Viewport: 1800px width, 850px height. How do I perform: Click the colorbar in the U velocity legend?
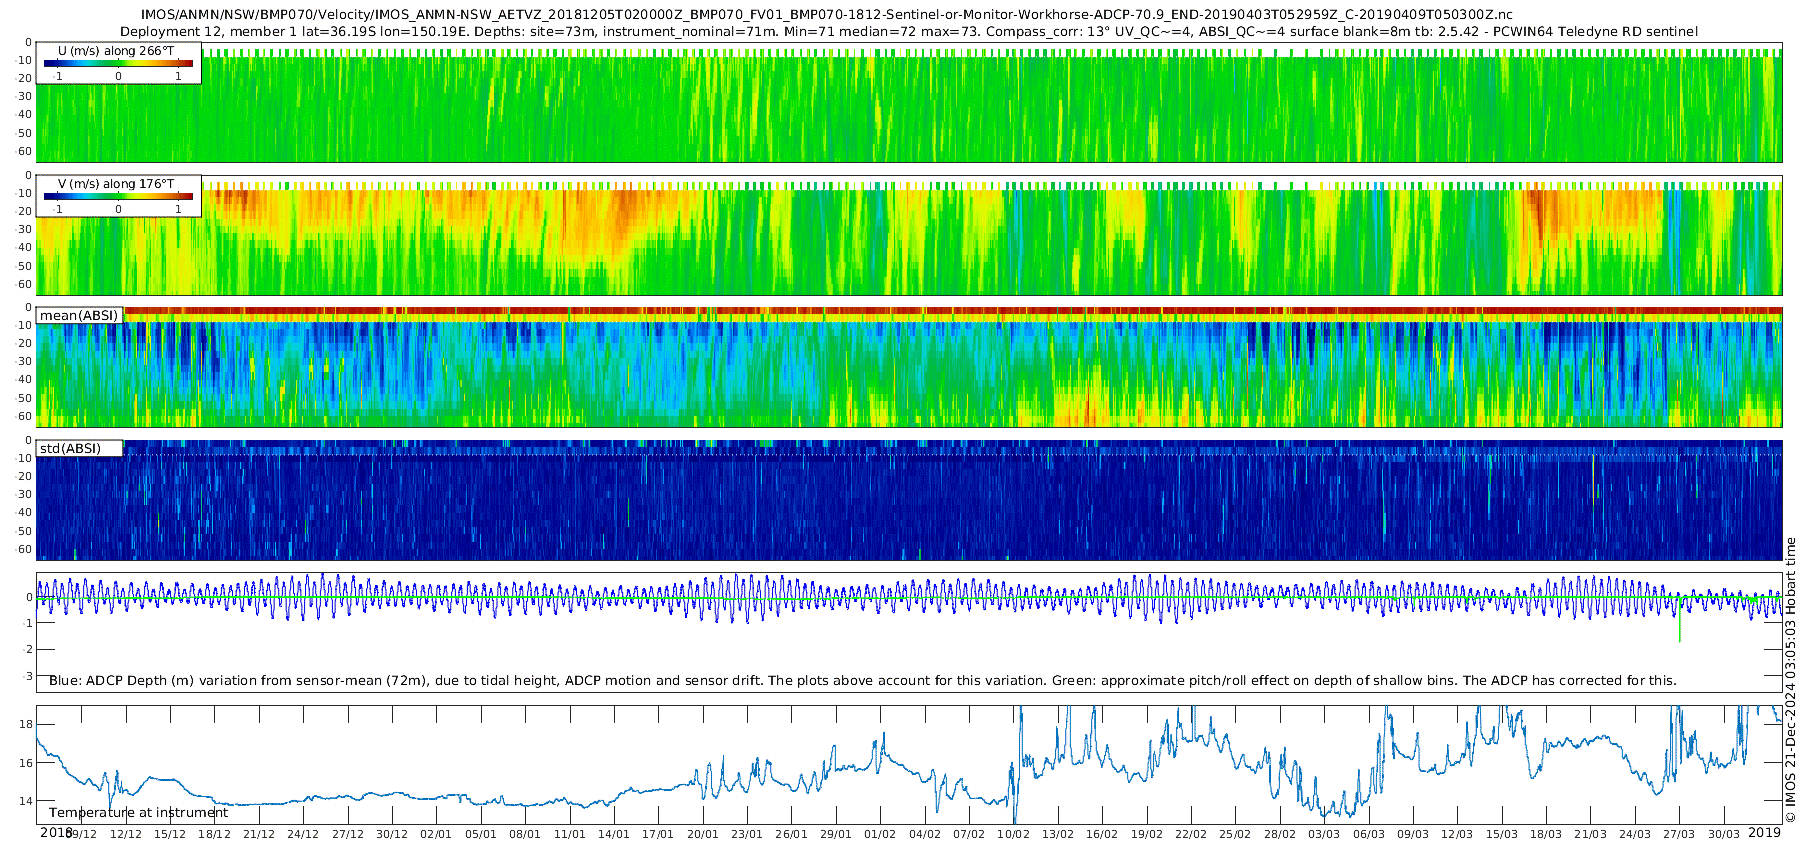tap(118, 63)
